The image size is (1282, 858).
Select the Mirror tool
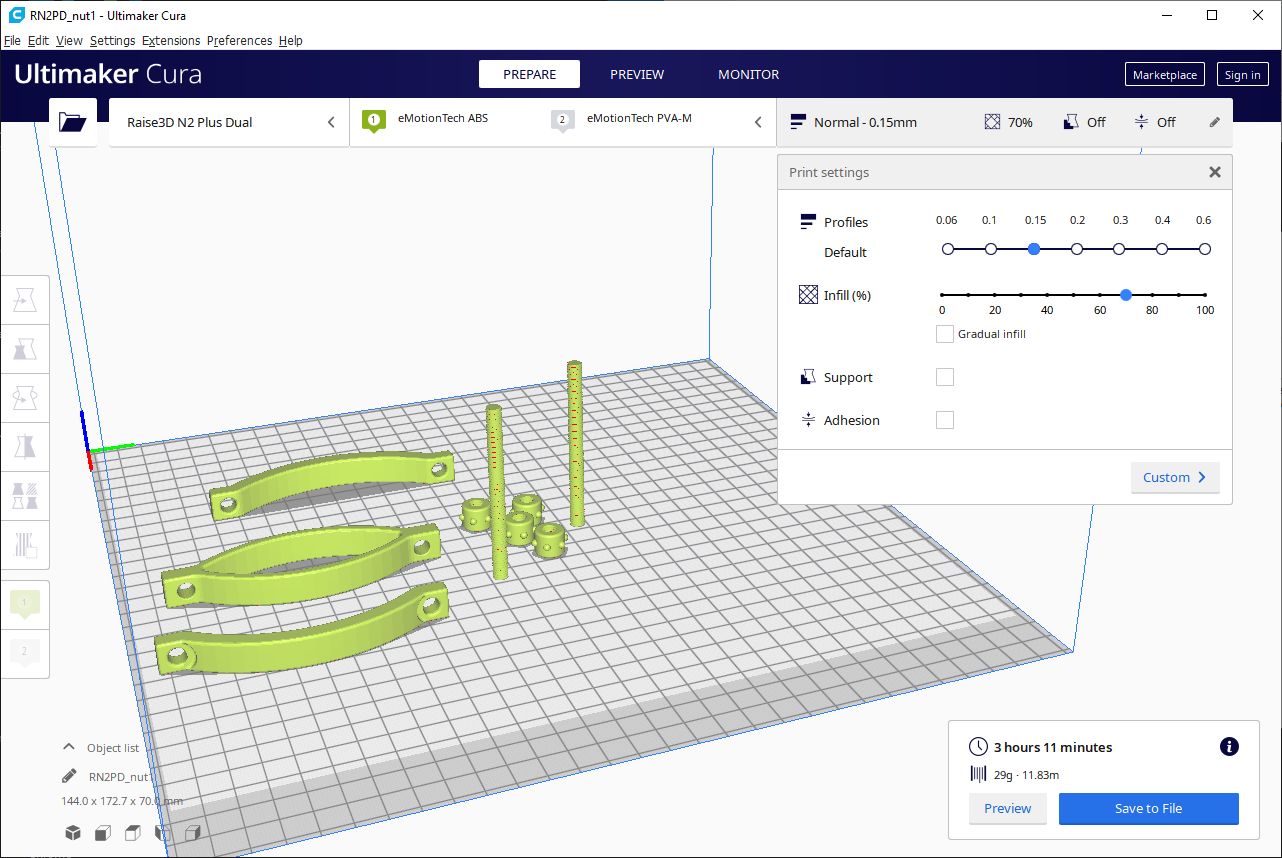pyautogui.click(x=25, y=447)
